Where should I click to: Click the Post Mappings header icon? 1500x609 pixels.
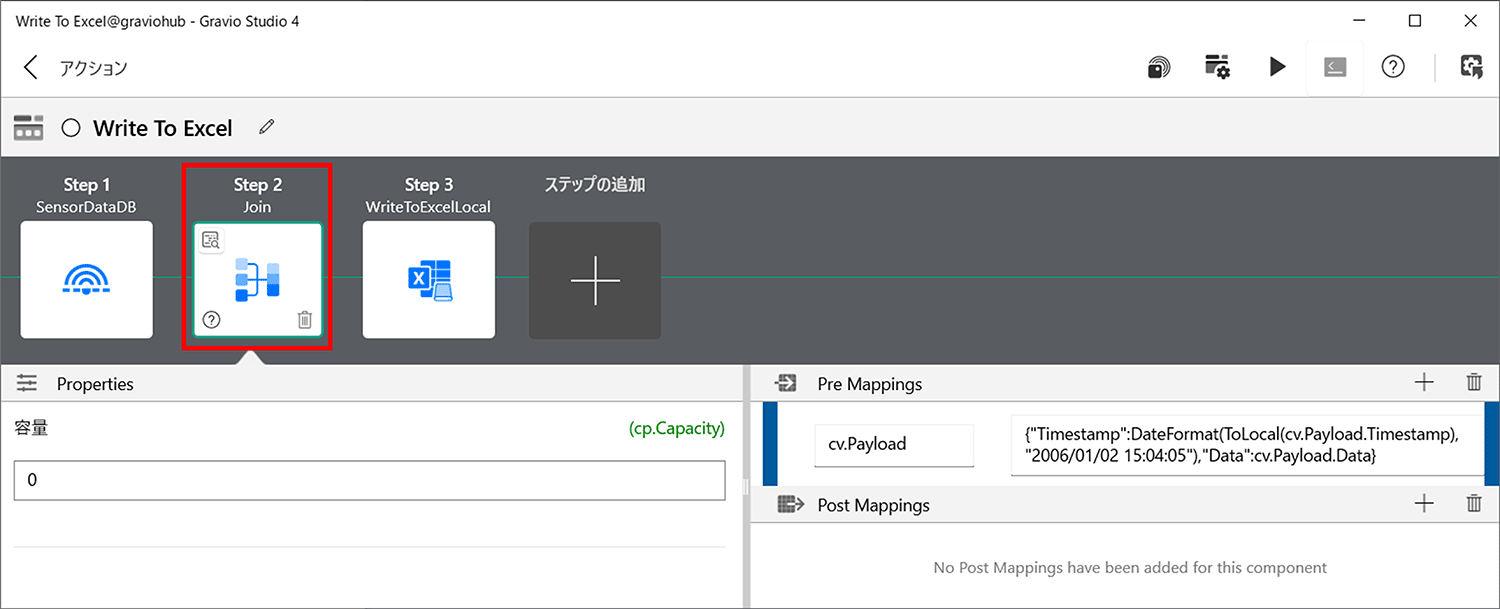[x=790, y=505]
